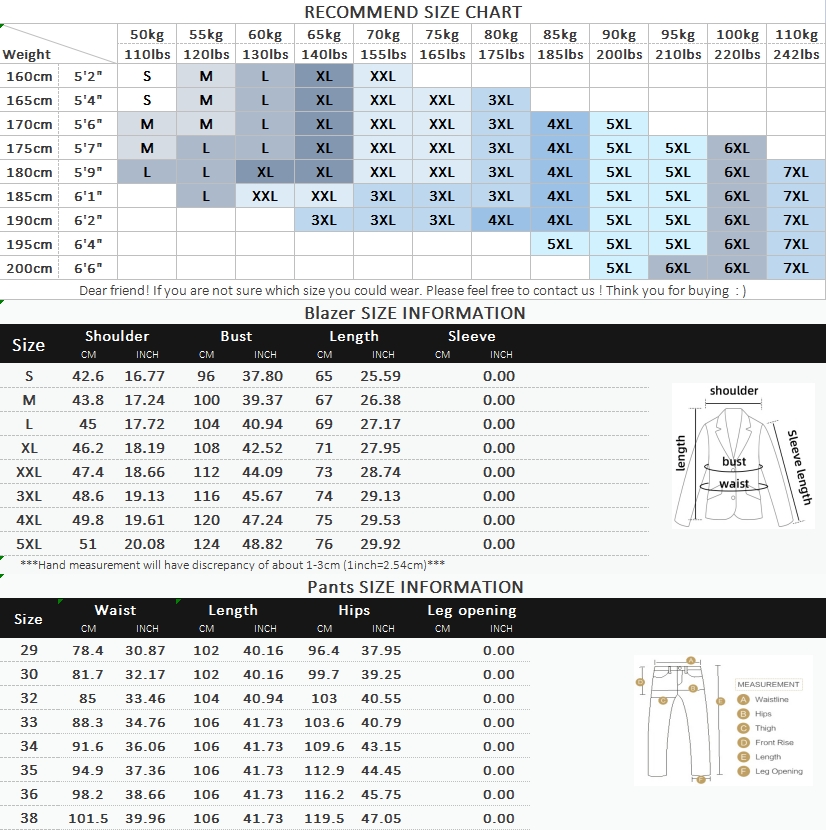This screenshot has height=830, width=826.
Task: Click the Blazer SIZE INFORMATION title
Action: point(415,313)
